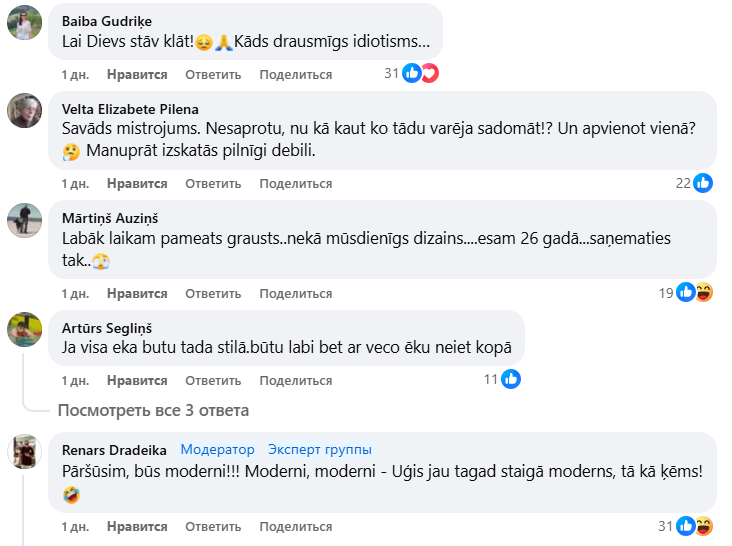Viewport: 732px width, 546px height.
Task: Show the like reaction on Velta's comment
Action: (703, 183)
